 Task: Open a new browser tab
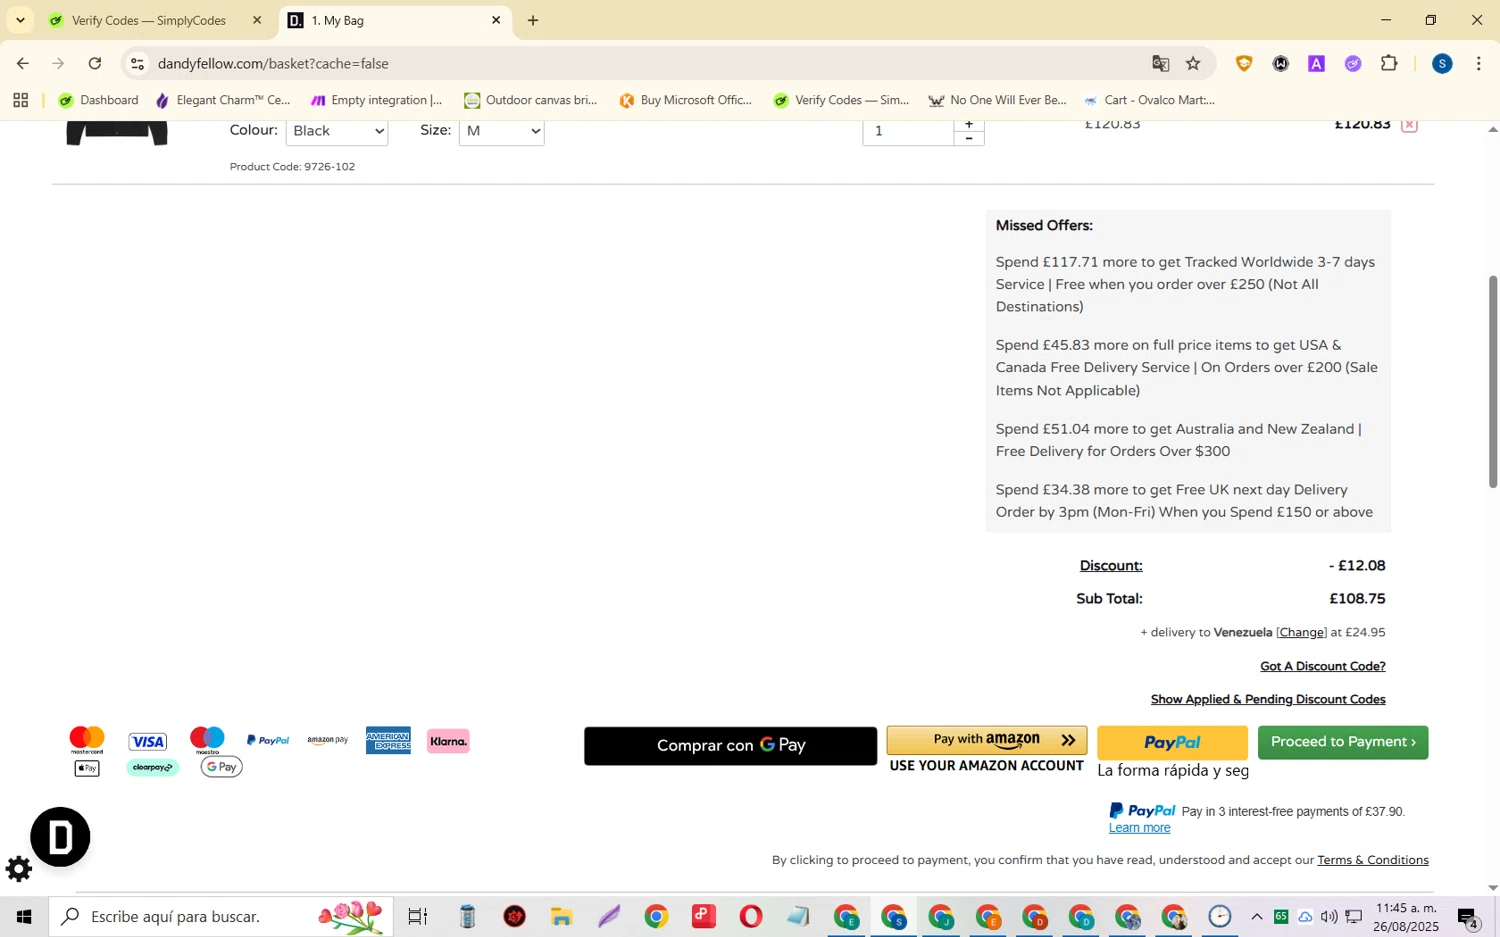pyautogui.click(x=533, y=20)
